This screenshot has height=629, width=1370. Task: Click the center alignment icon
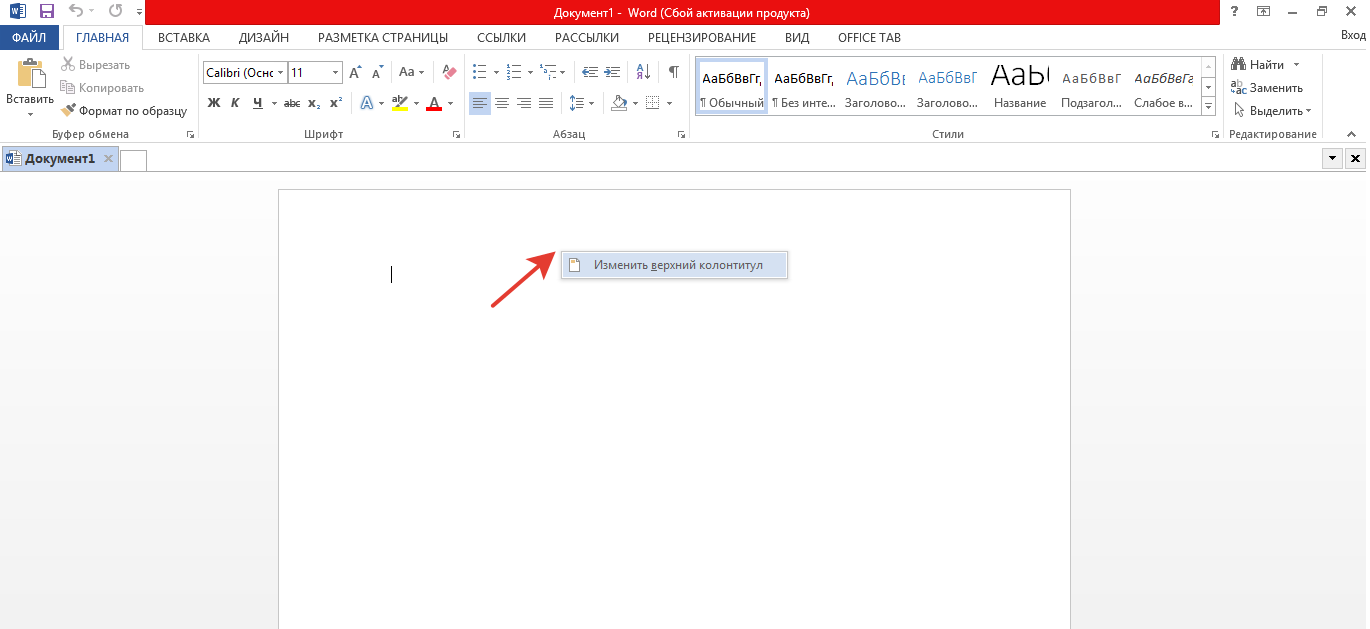click(502, 103)
